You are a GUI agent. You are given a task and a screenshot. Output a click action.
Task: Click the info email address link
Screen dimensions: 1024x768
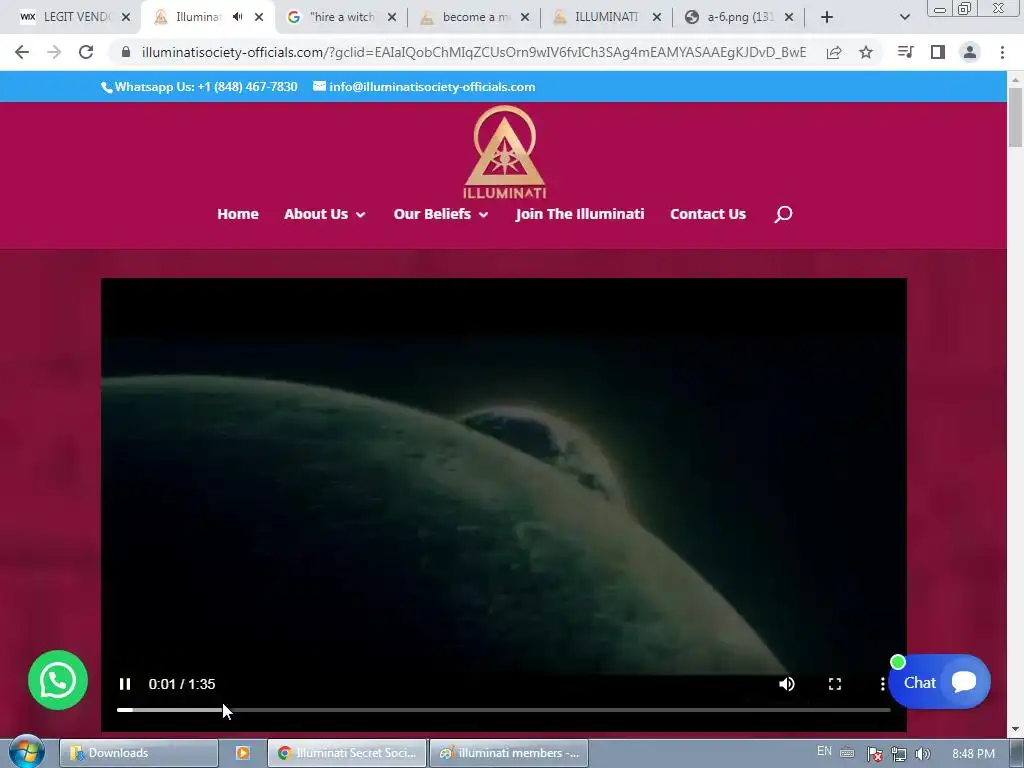424,87
